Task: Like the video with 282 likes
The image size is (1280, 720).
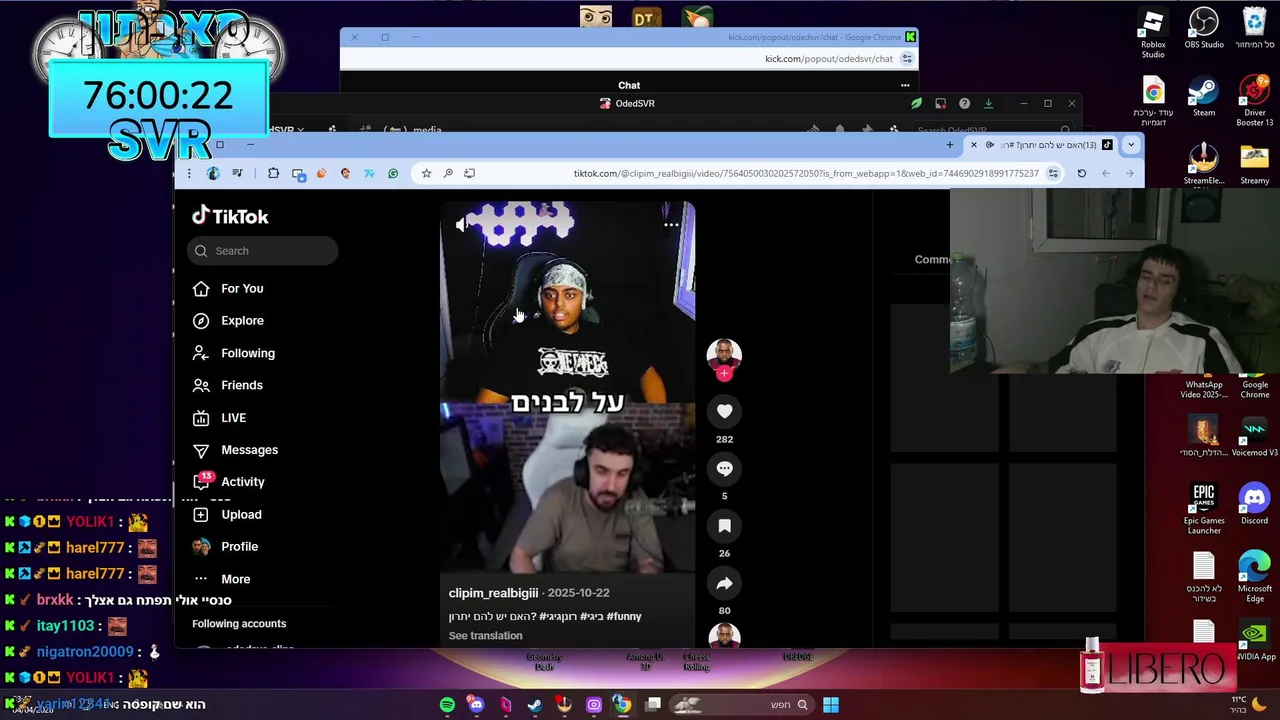Action: 724,411
